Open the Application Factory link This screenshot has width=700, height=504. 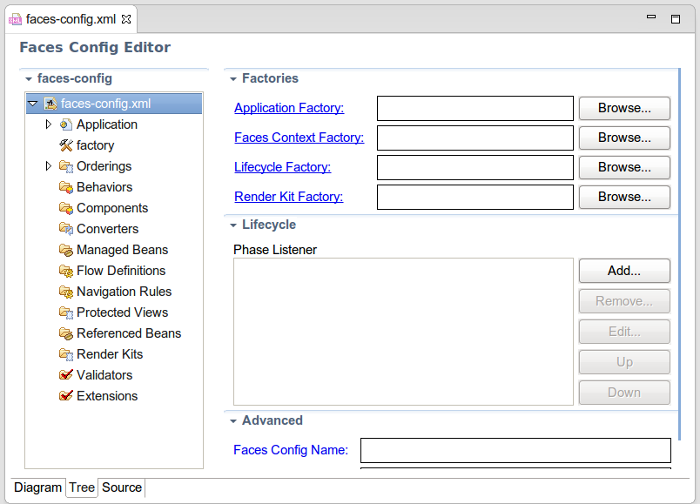click(x=289, y=108)
